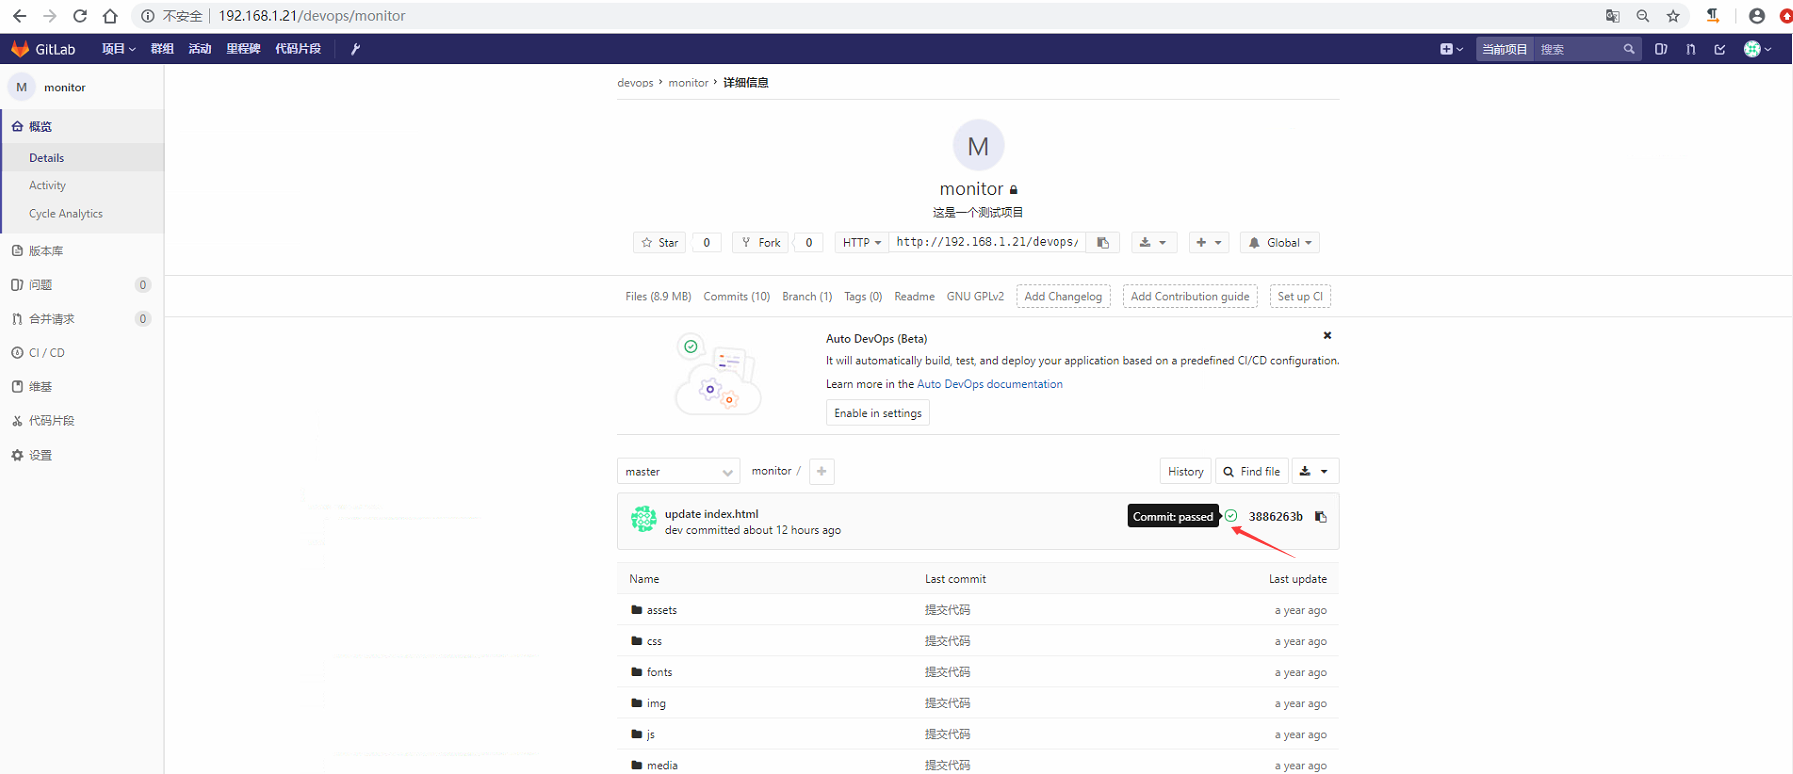Fork the monitor project
This screenshot has width=1793, height=774.
pyautogui.click(x=761, y=243)
